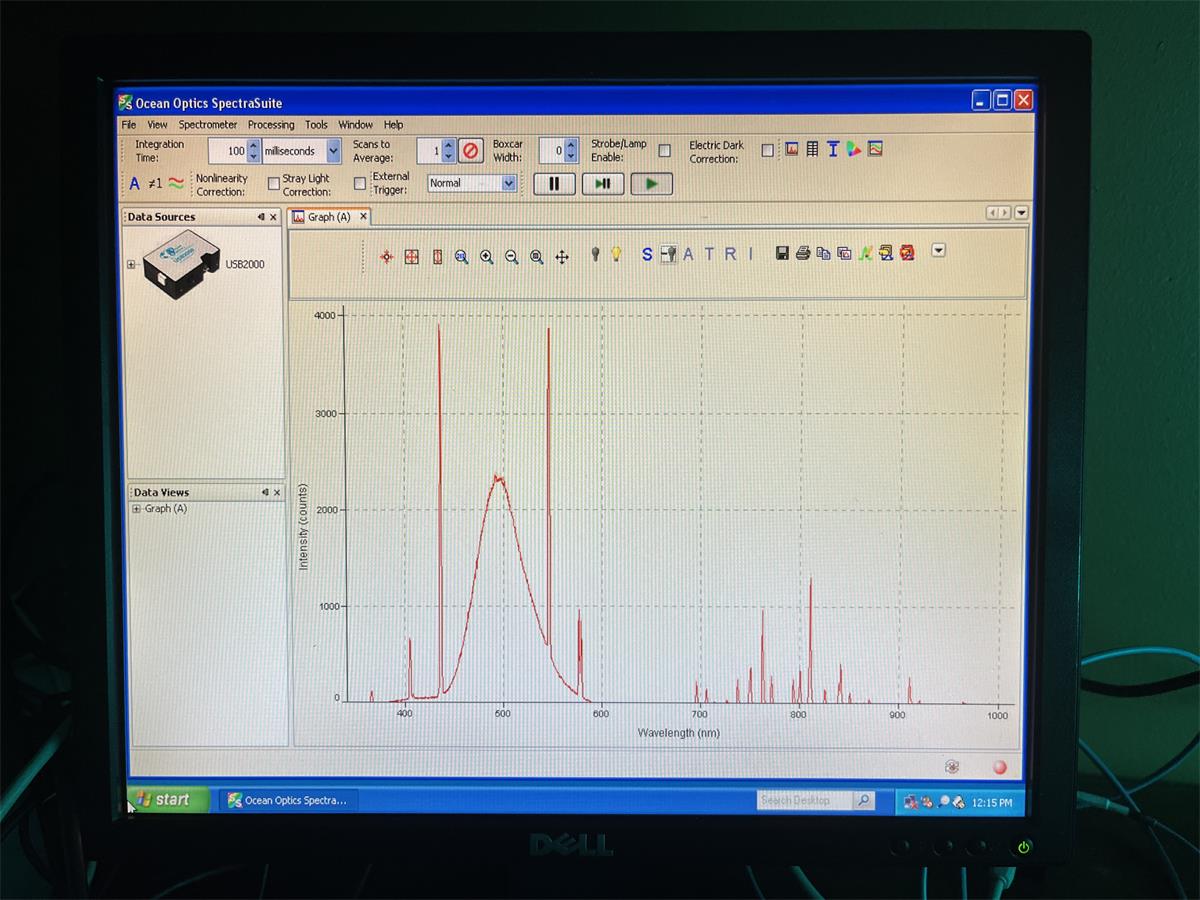The height and width of the screenshot is (900, 1200).
Task: Open the Processing menu
Action: click(271, 125)
